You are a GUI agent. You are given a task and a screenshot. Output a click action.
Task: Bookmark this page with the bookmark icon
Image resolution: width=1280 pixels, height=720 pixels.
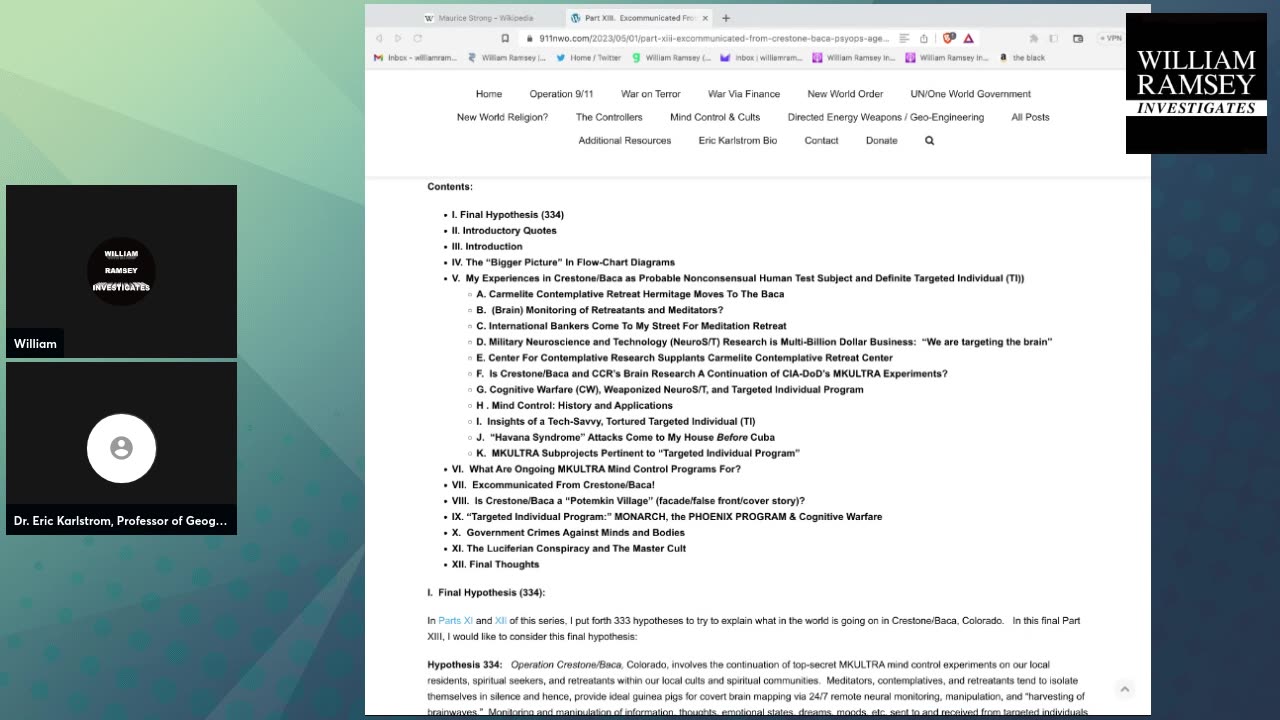tap(505, 38)
